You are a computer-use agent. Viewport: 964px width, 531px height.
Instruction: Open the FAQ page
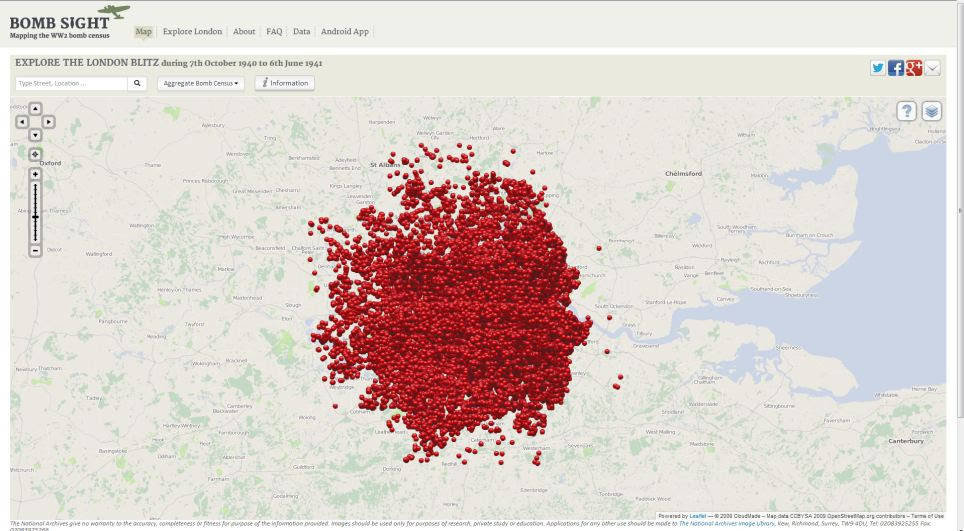(274, 31)
